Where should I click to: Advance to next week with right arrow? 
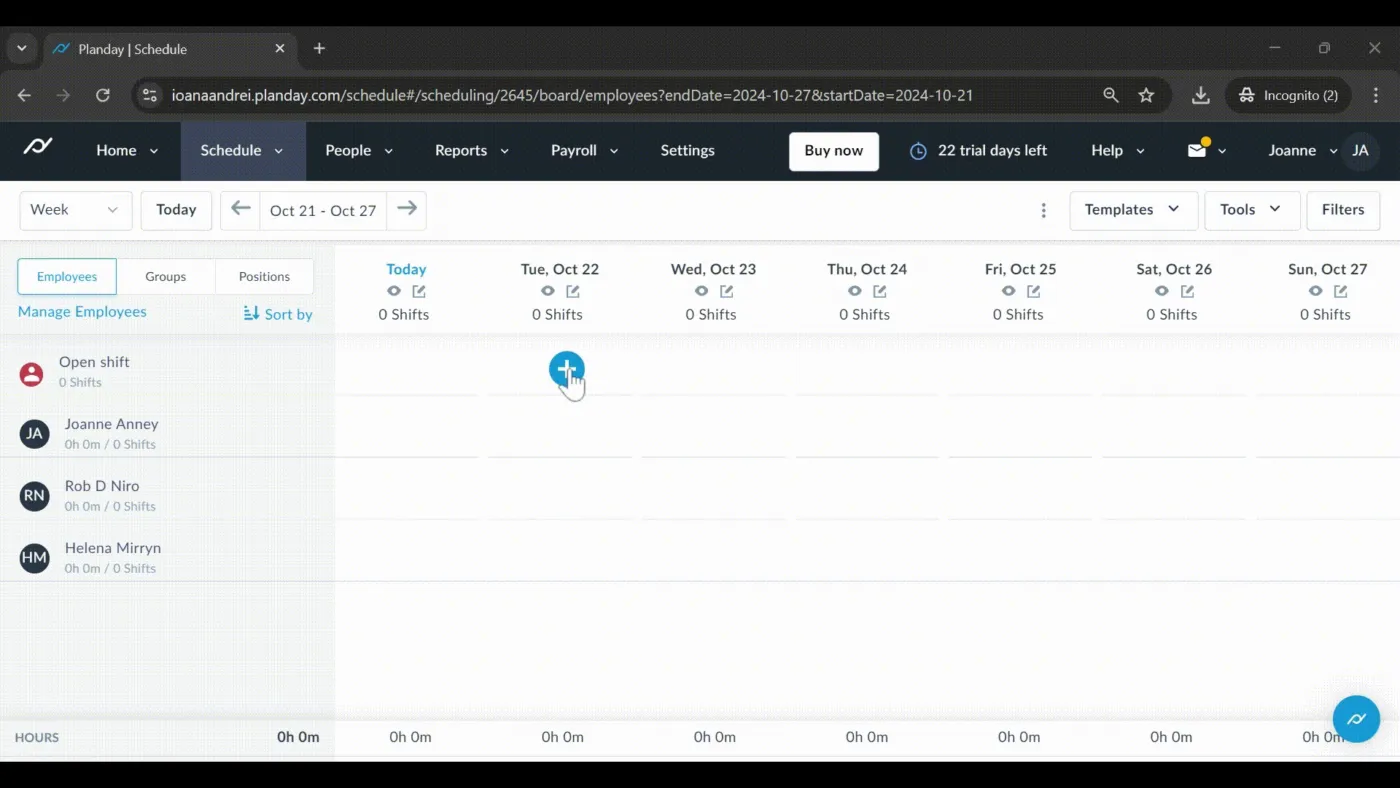tap(407, 210)
